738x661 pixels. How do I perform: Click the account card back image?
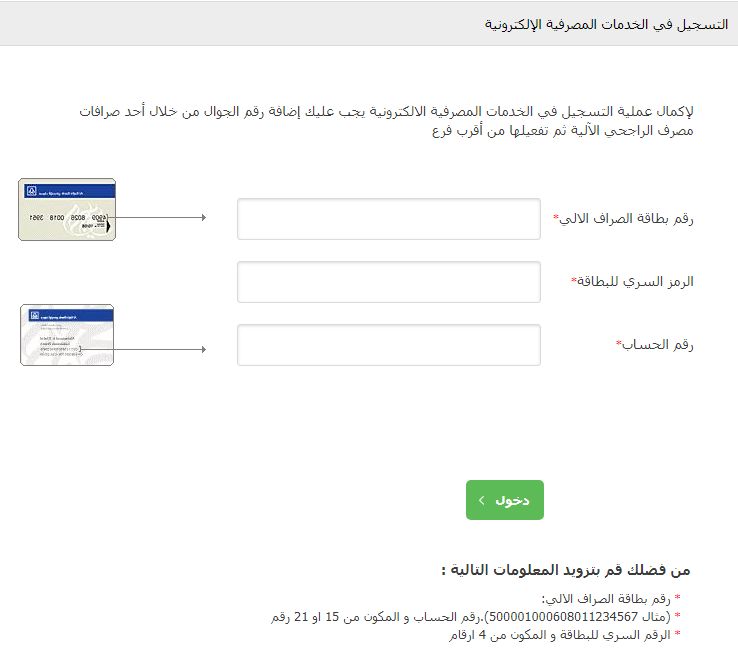click(x=67, y=335)
